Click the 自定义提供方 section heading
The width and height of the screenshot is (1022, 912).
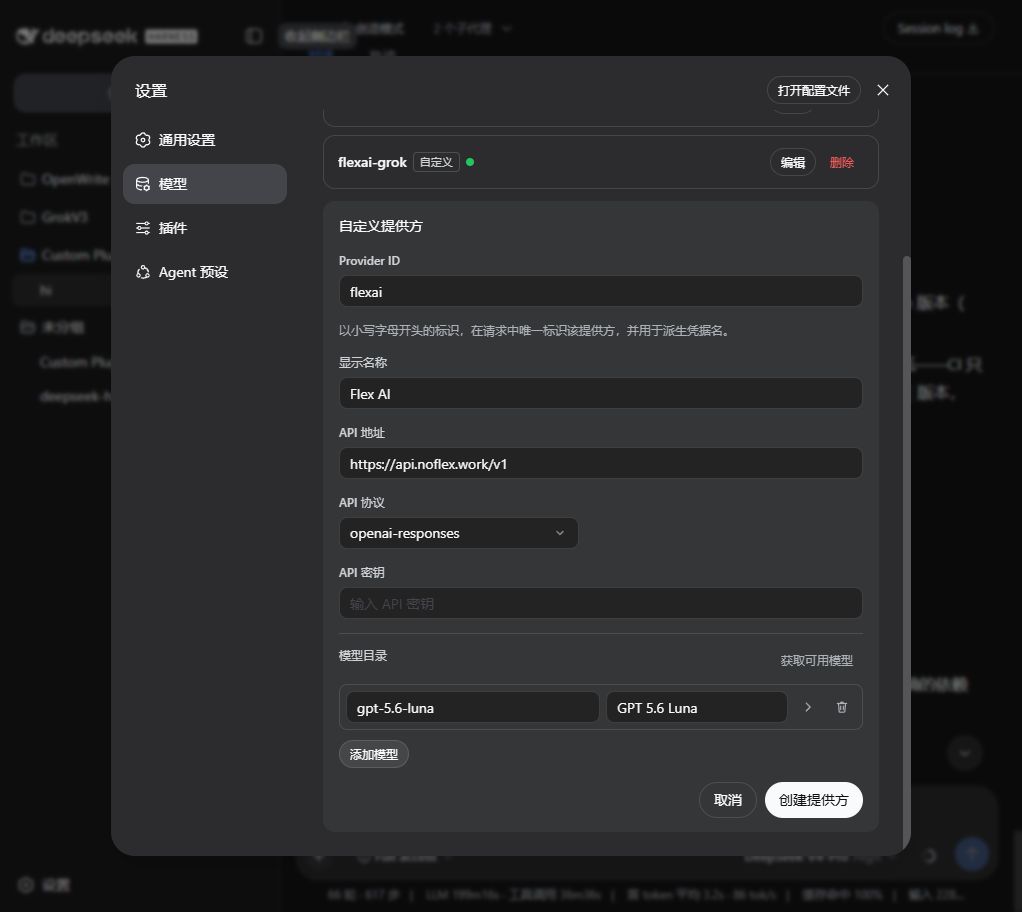(x=381, y=226)
